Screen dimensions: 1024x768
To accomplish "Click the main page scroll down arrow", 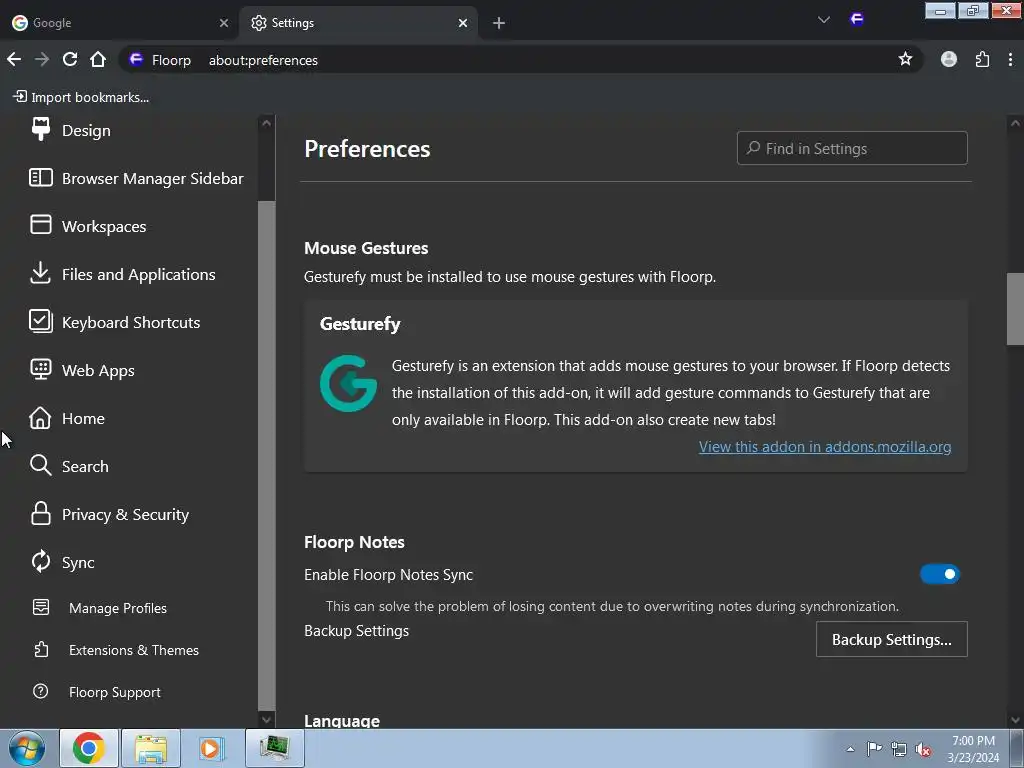I will coord(1015,720).
